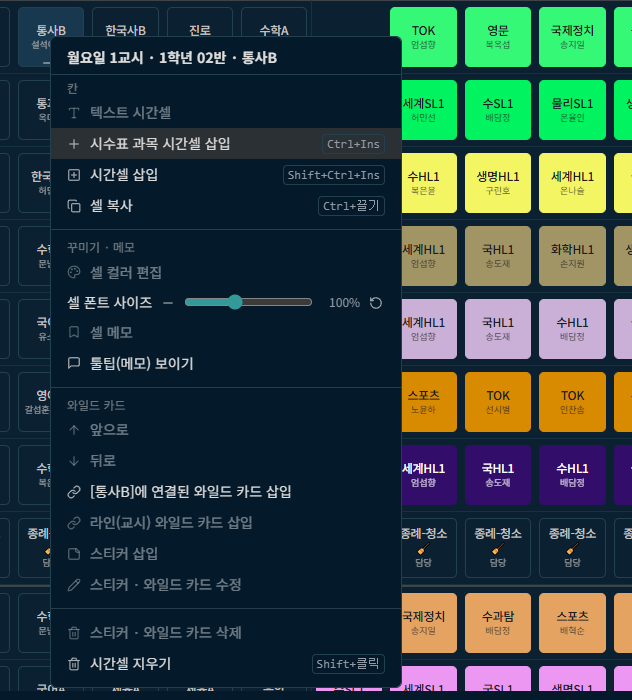Click the lavender 수HL1 cell
The width and height of the screenshot is (632, 700).
[573, 329]
